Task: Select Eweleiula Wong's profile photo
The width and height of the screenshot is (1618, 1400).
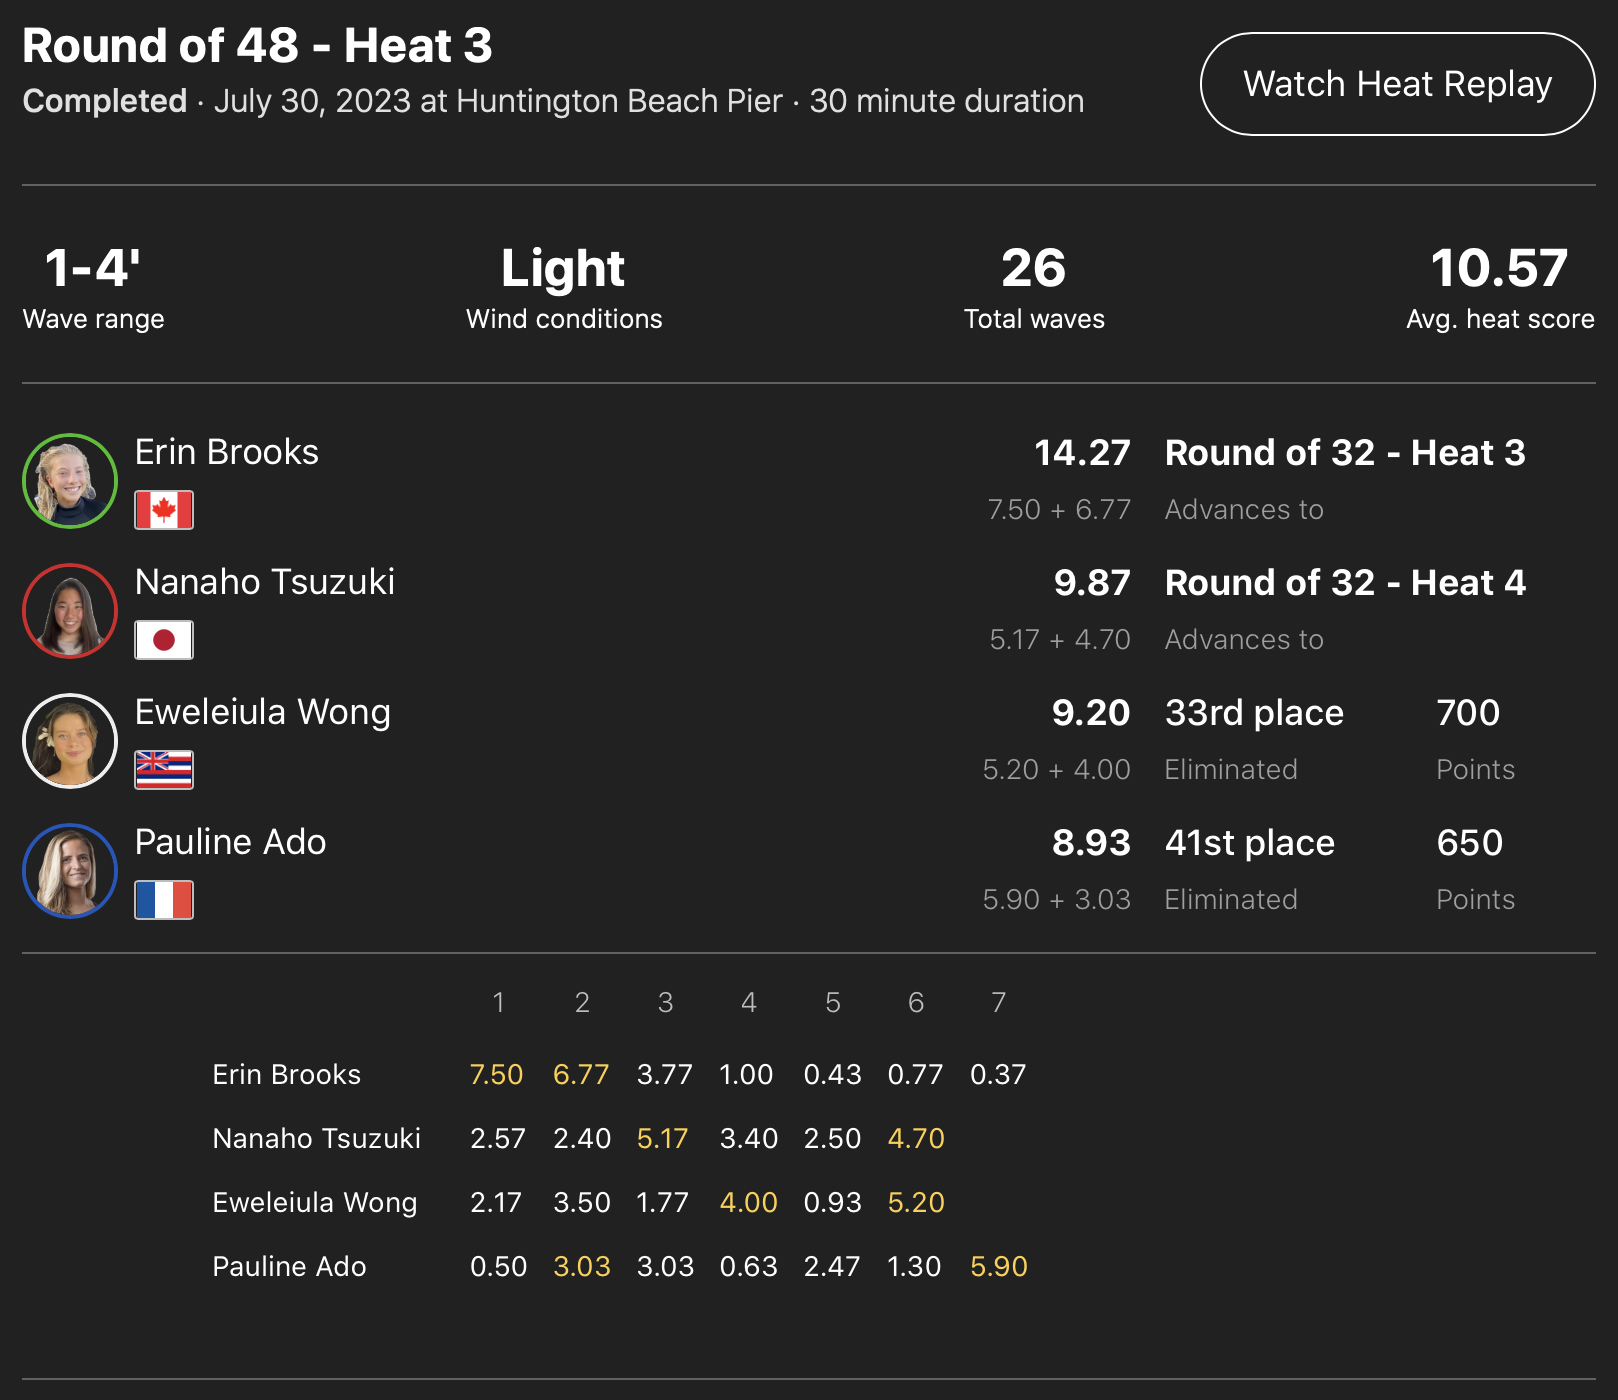Action: click(70, 741)
